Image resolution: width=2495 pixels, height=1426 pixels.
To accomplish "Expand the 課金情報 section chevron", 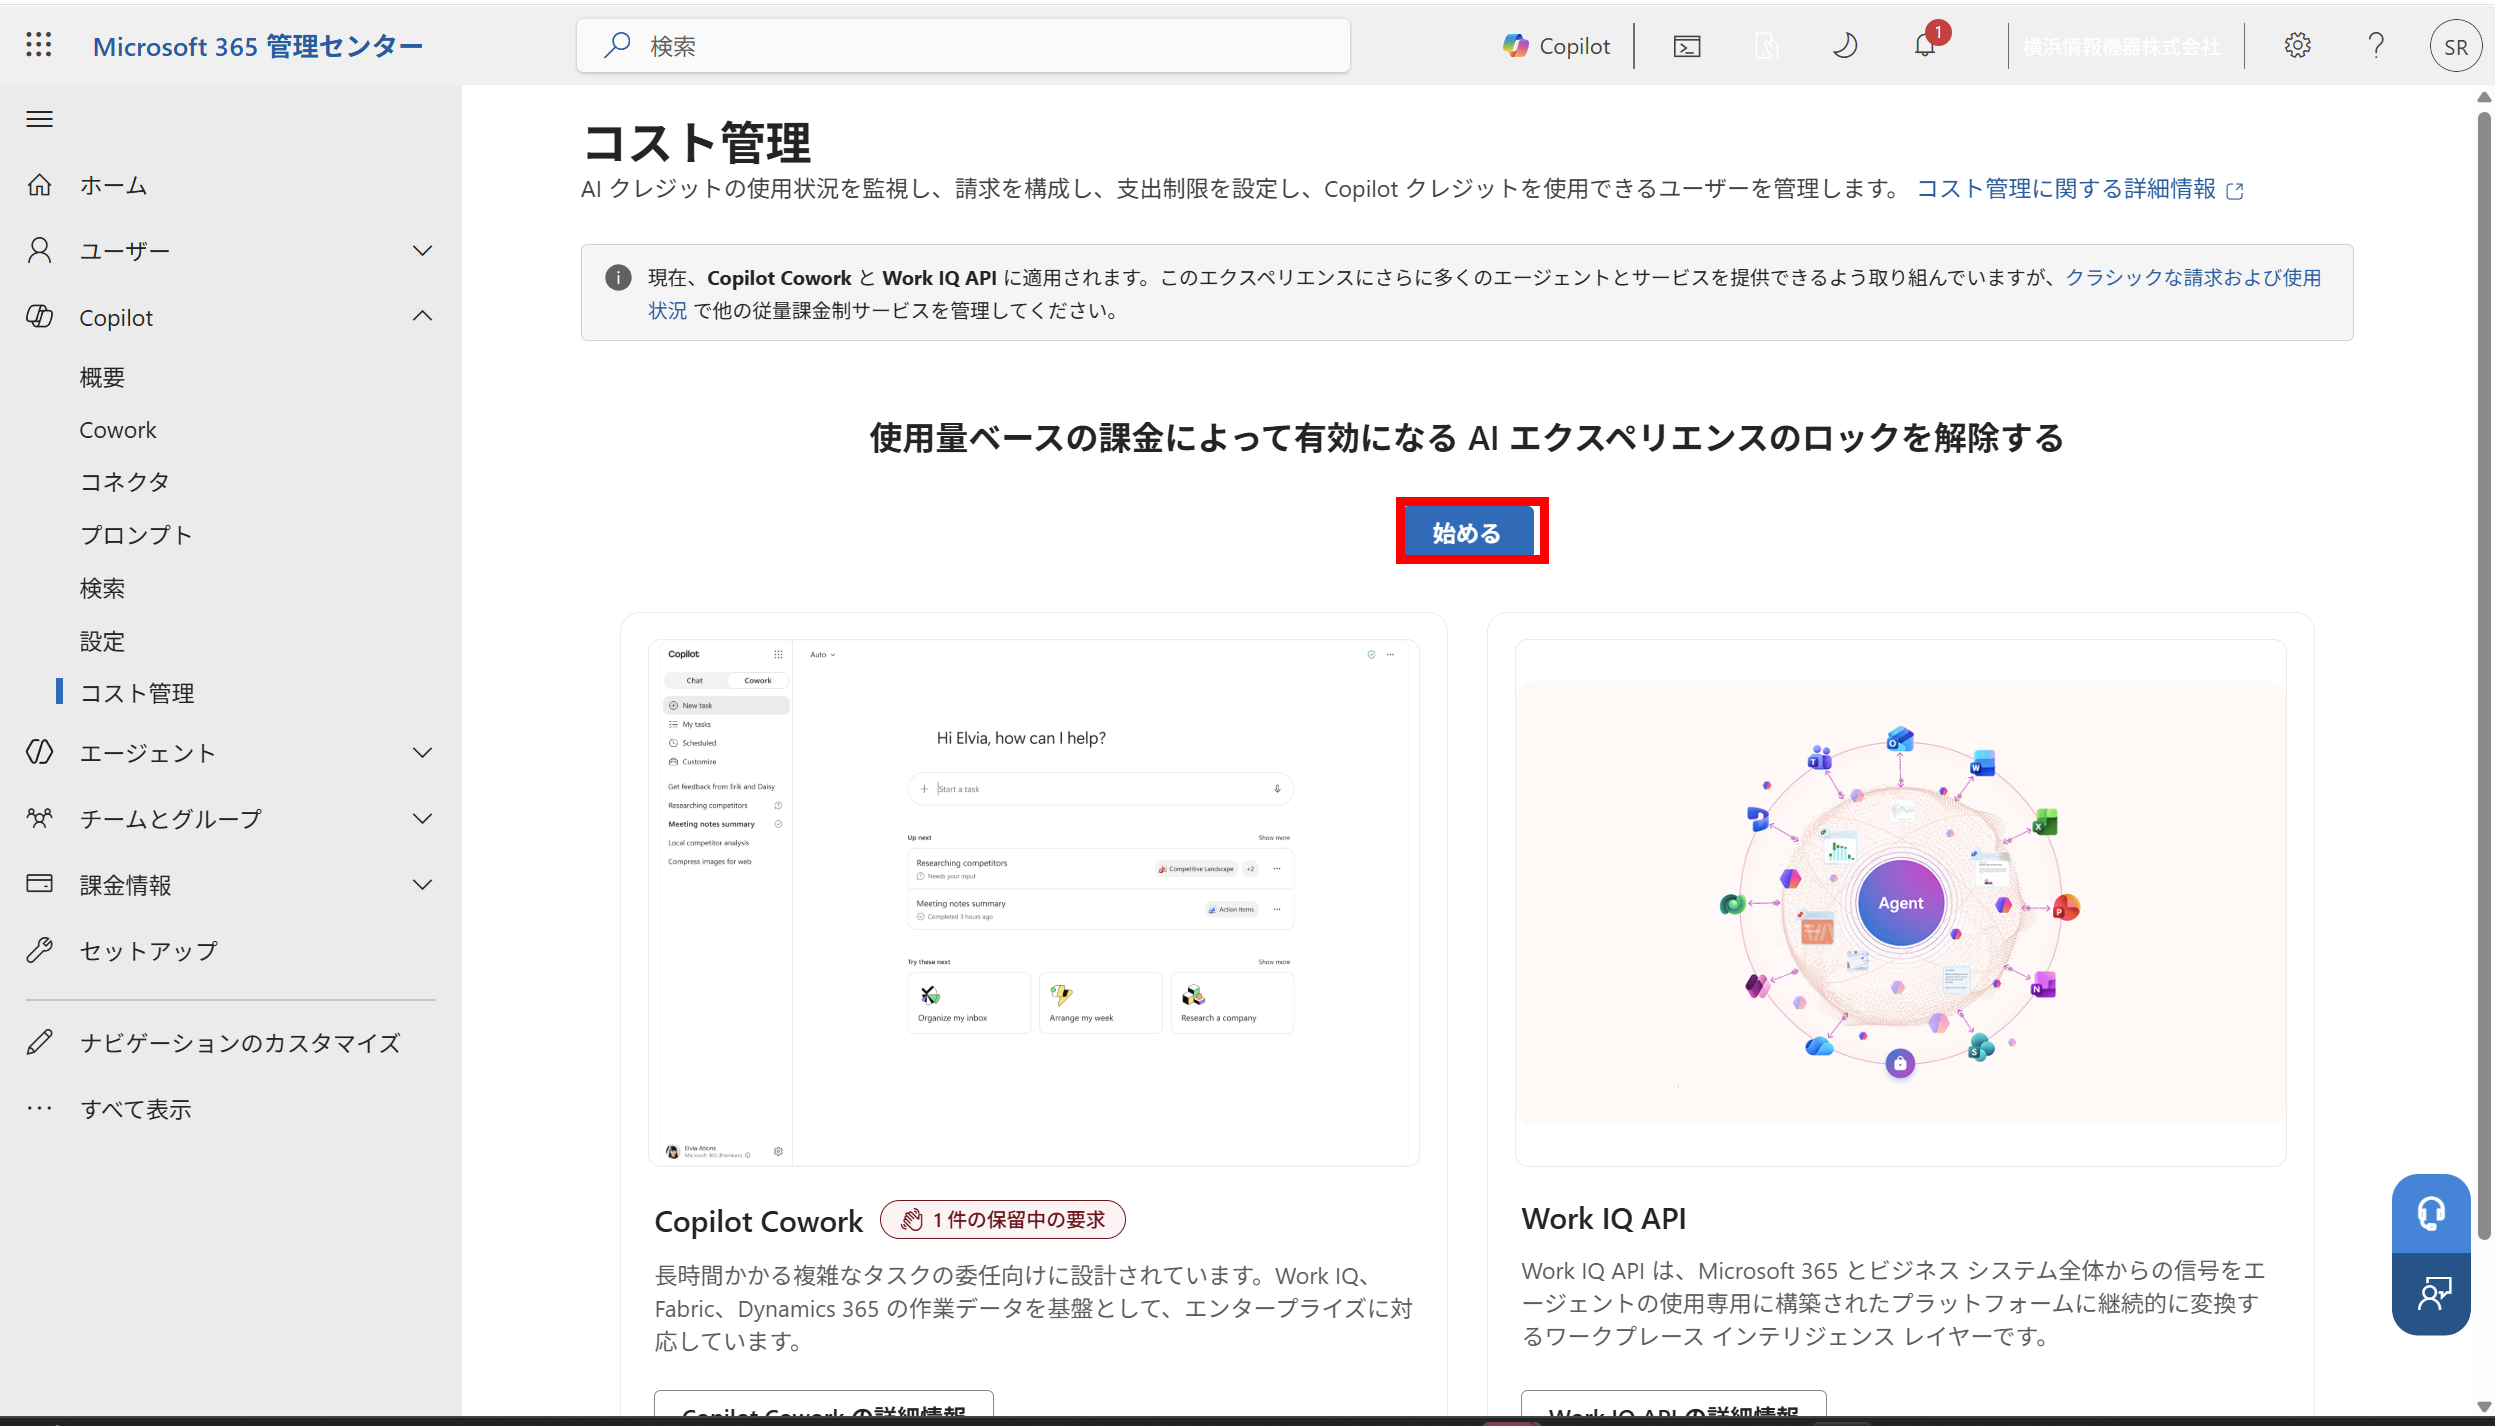I will (422, 884).
